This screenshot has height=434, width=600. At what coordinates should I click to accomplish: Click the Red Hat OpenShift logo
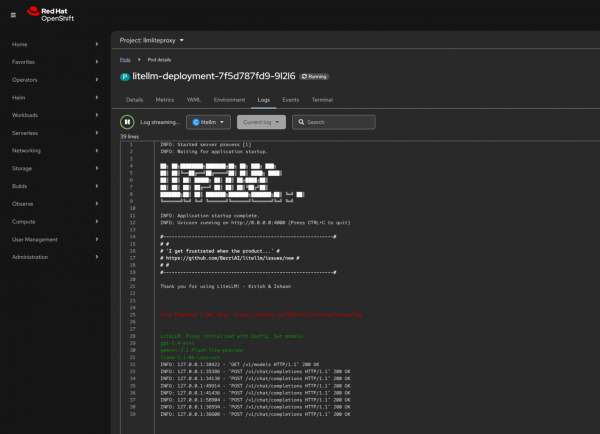pos(51,15)
